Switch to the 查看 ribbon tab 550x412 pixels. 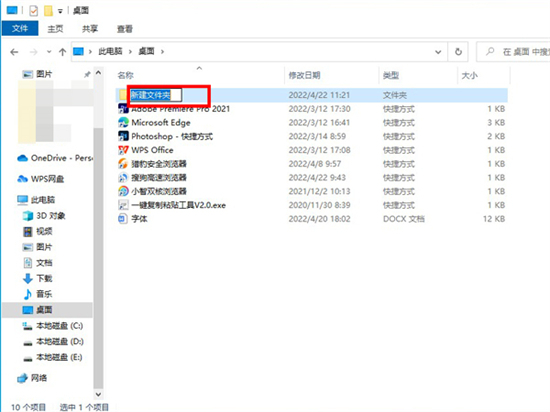(x=125, y=29)
